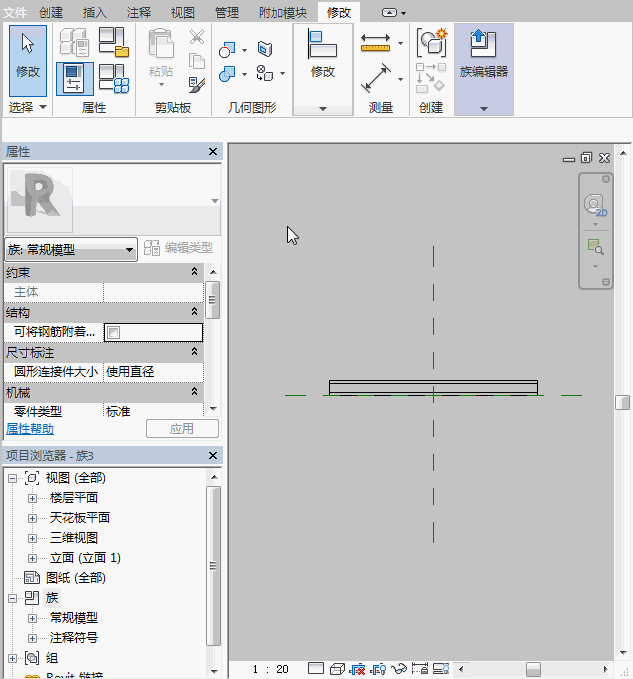
Task: Toggle the 可将钢筋附着 checkbox
Action: coord(114,332)
